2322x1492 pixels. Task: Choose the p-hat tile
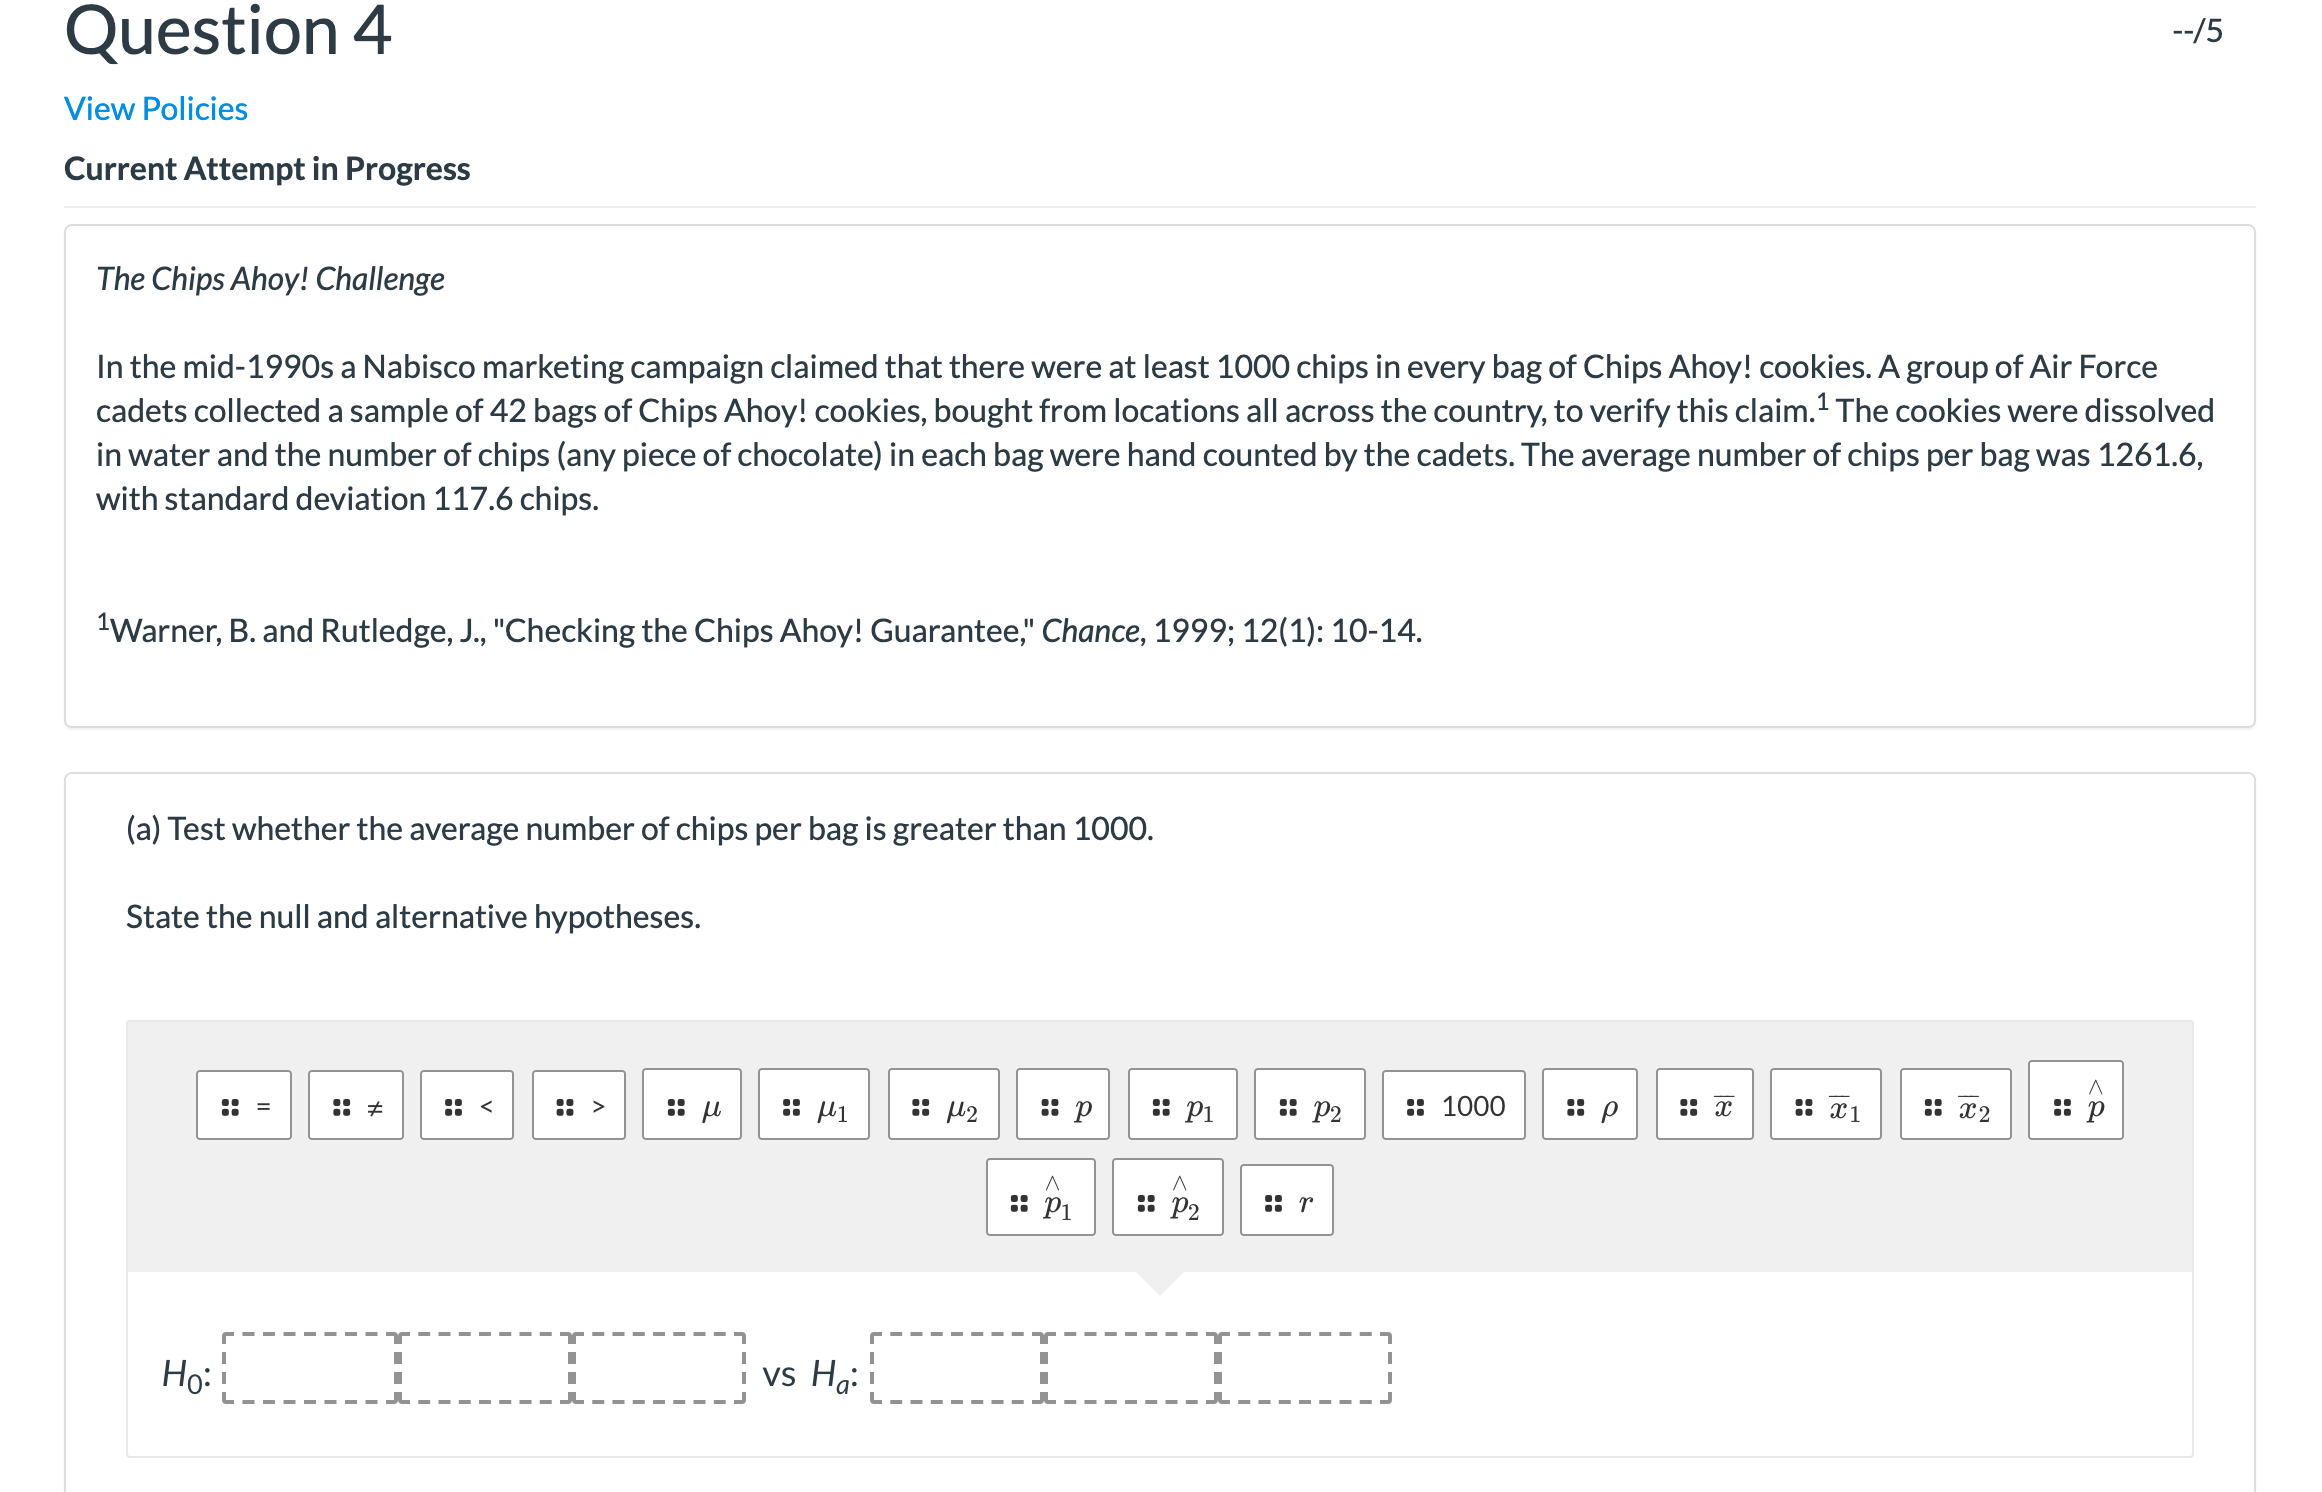coord(2076,1100)
